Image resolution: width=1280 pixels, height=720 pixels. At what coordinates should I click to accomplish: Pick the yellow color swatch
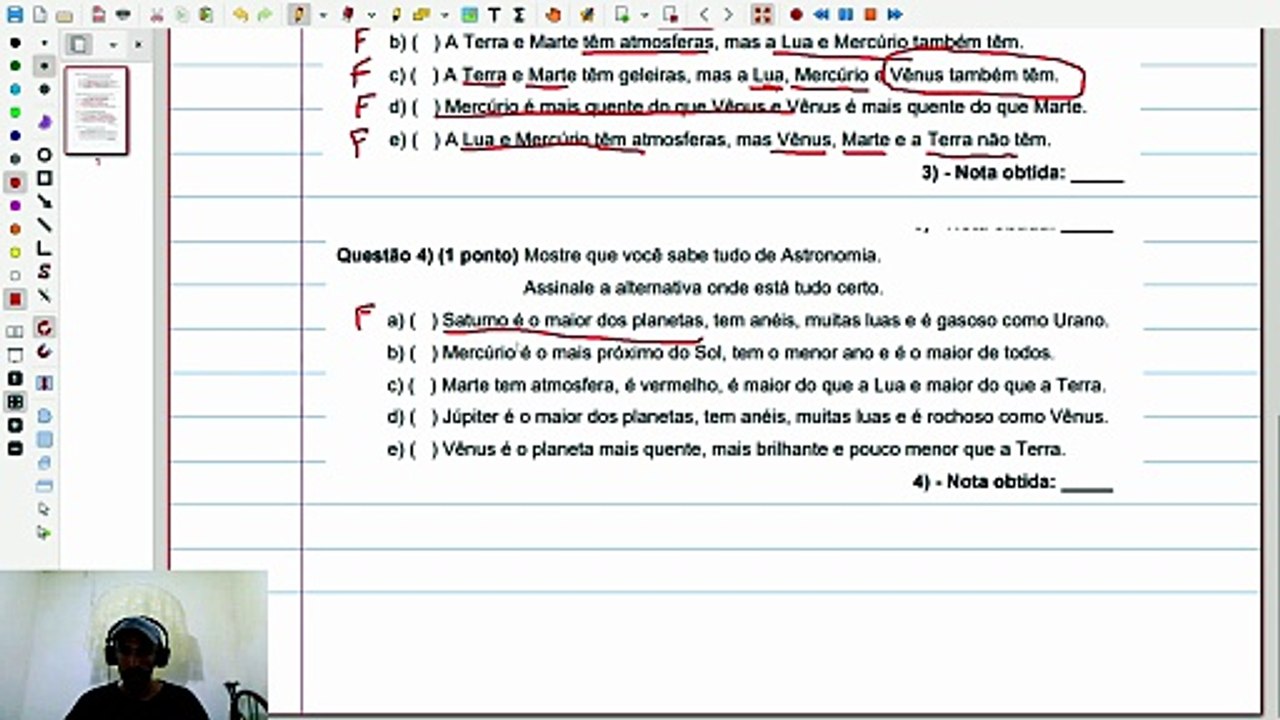(x=15, y=252)
